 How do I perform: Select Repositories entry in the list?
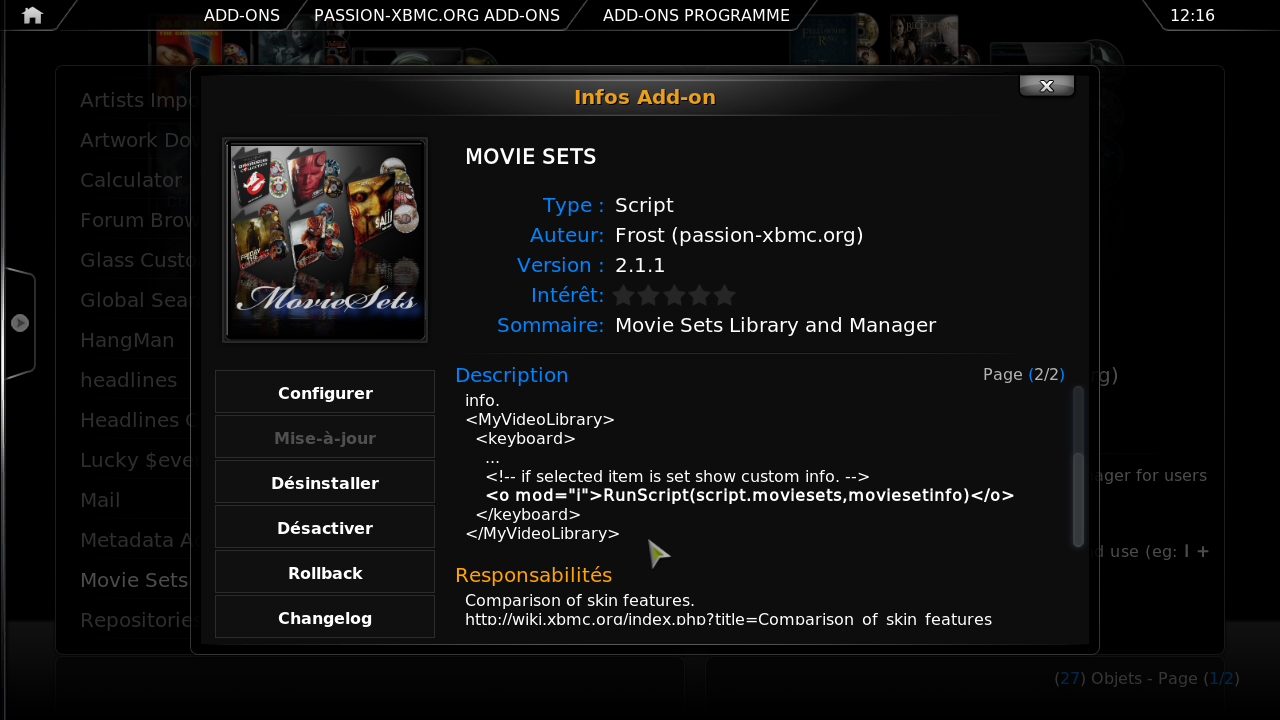(x=135, y=620)
